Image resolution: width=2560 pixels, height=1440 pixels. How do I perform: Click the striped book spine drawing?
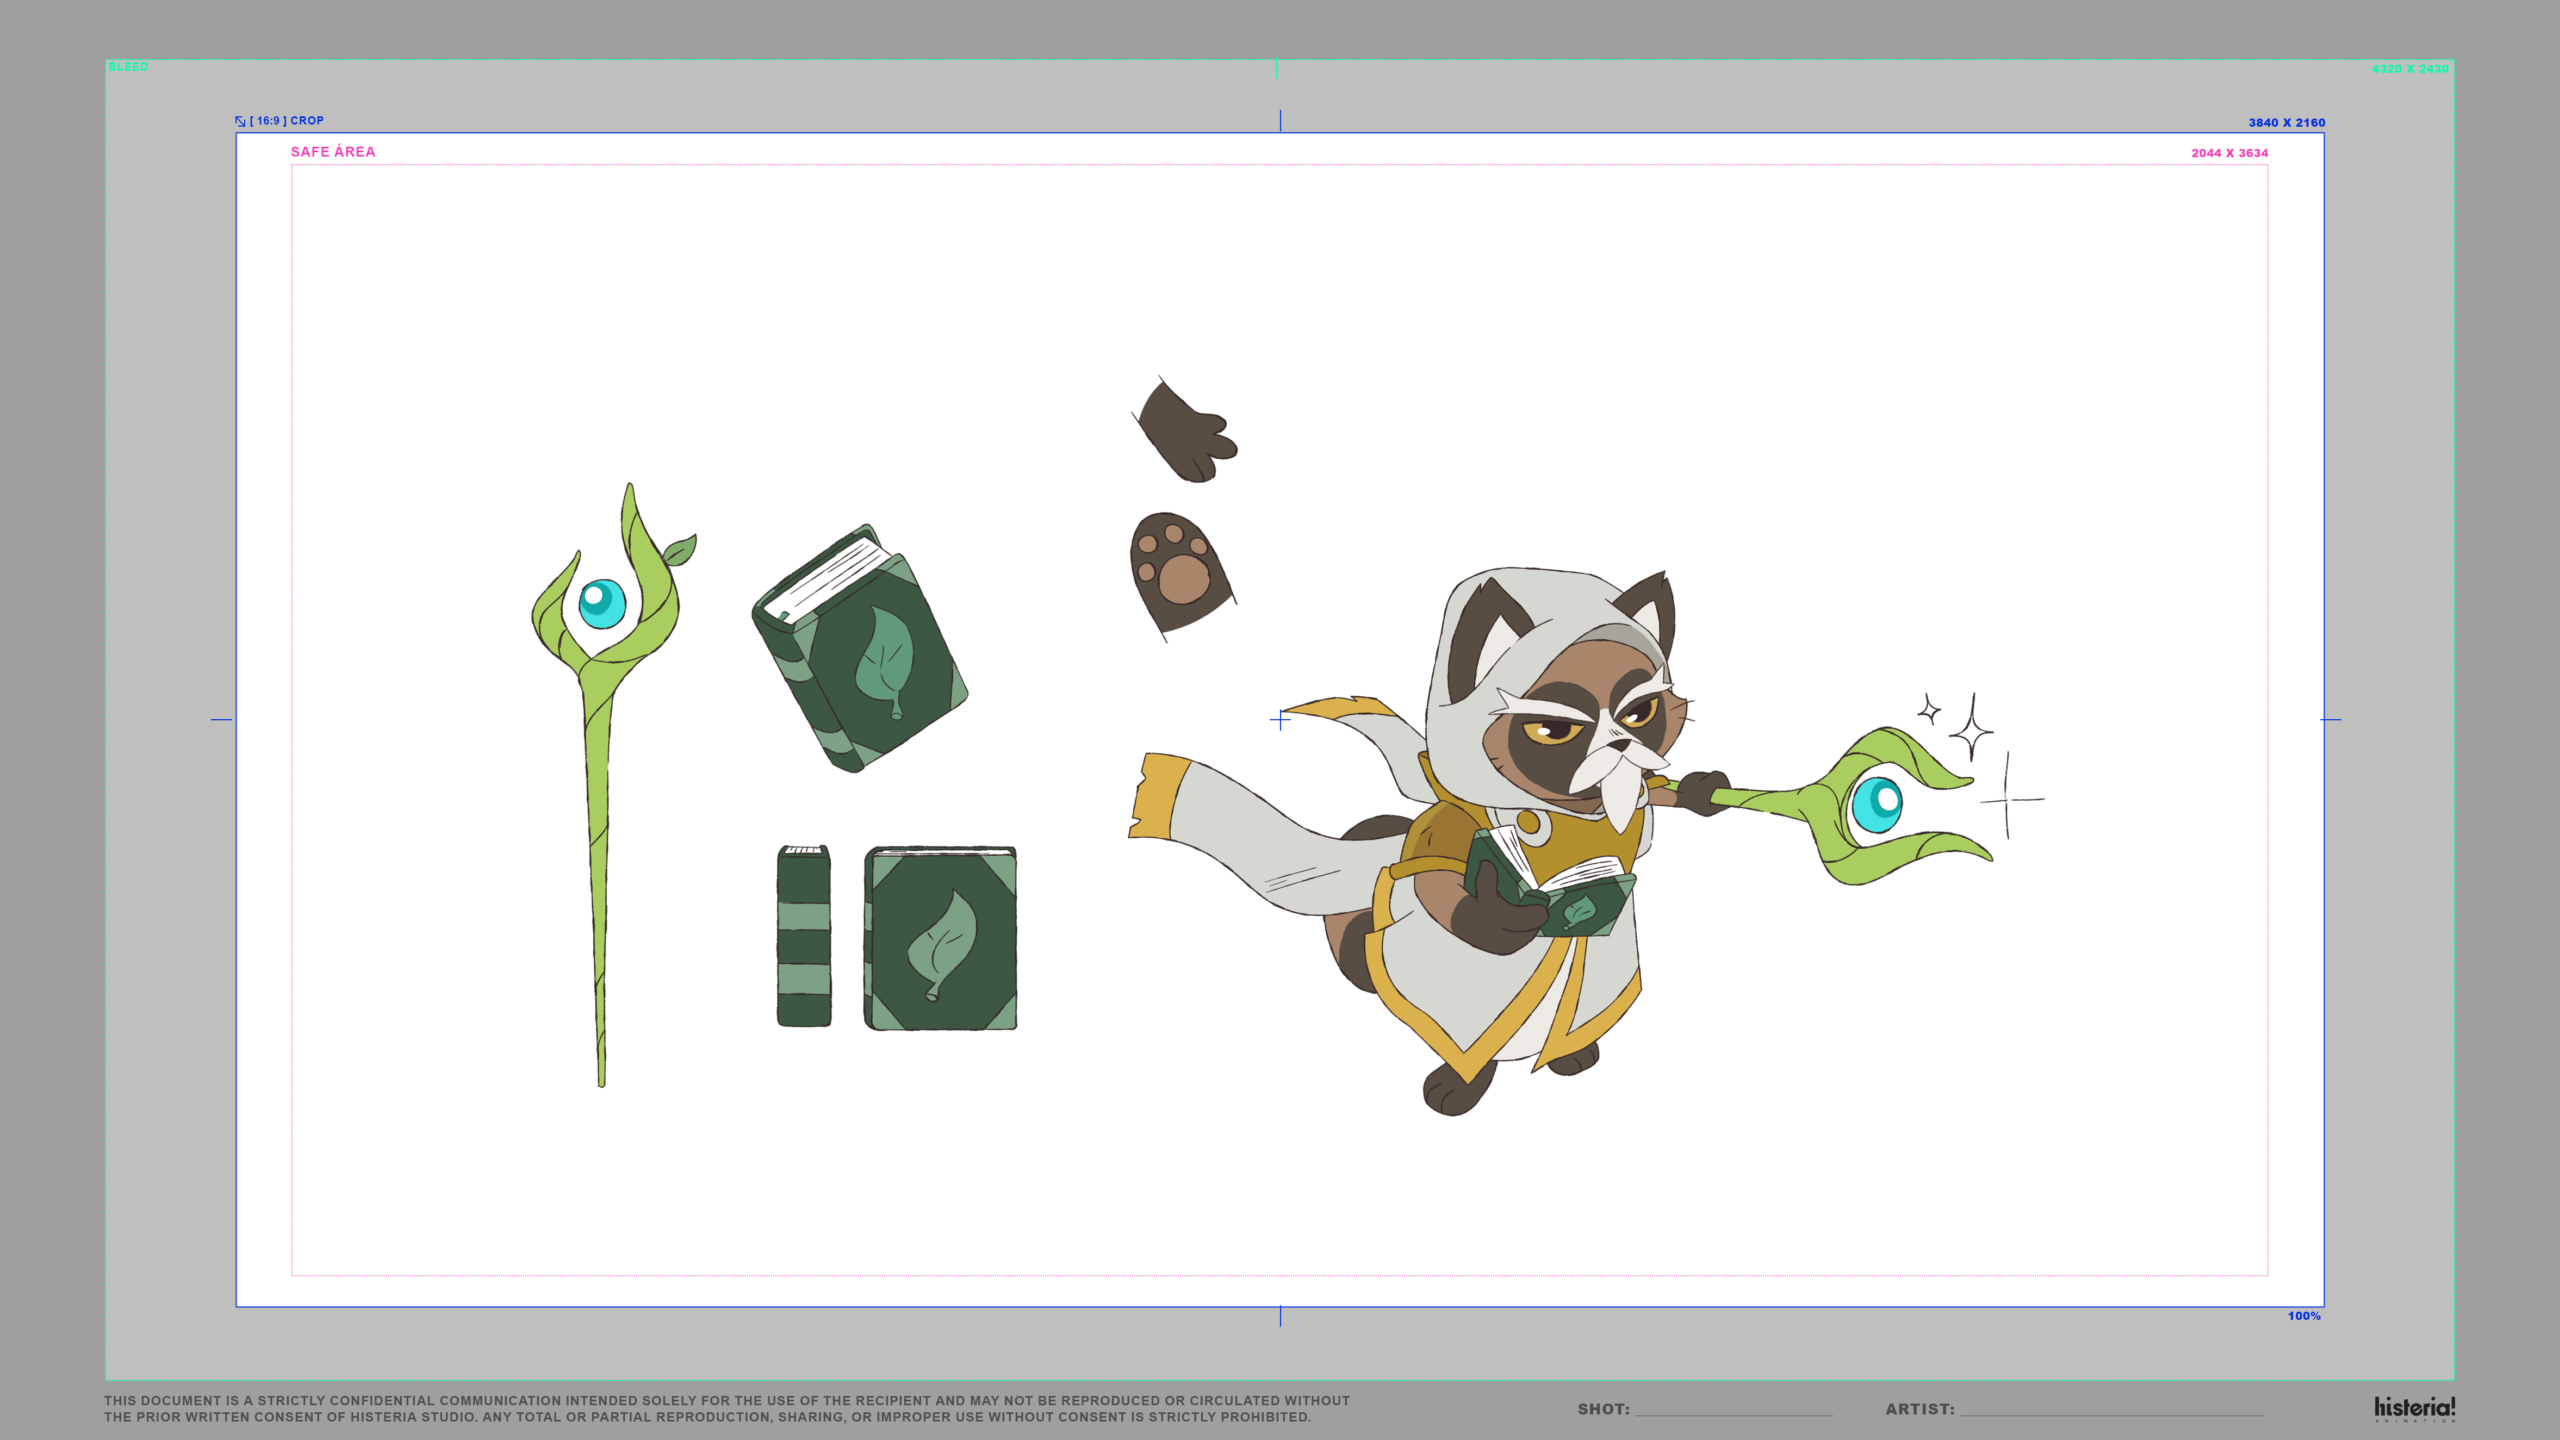coord(804,936)
